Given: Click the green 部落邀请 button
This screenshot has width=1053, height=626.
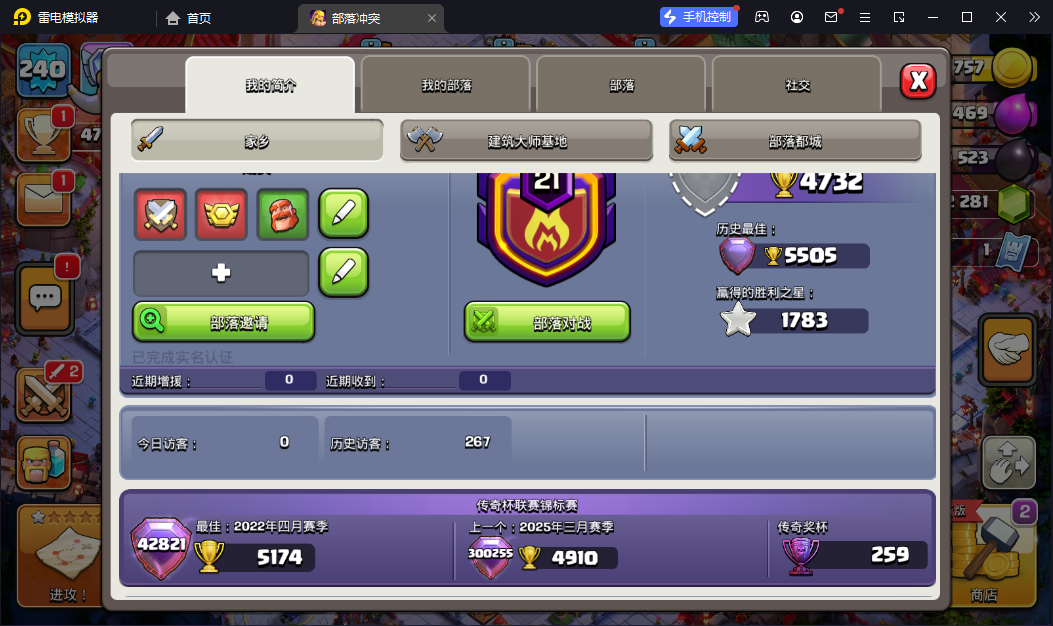Looking at the screenshot, I should point(224,322).
